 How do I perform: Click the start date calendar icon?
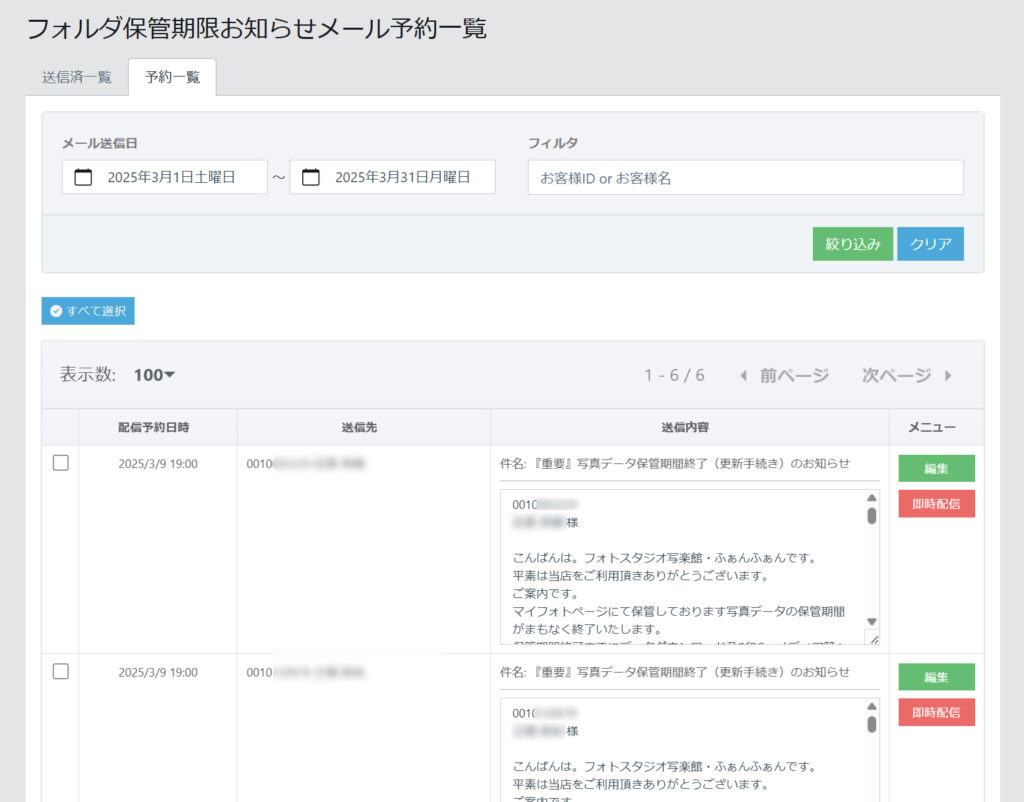(x=84, y=177)
